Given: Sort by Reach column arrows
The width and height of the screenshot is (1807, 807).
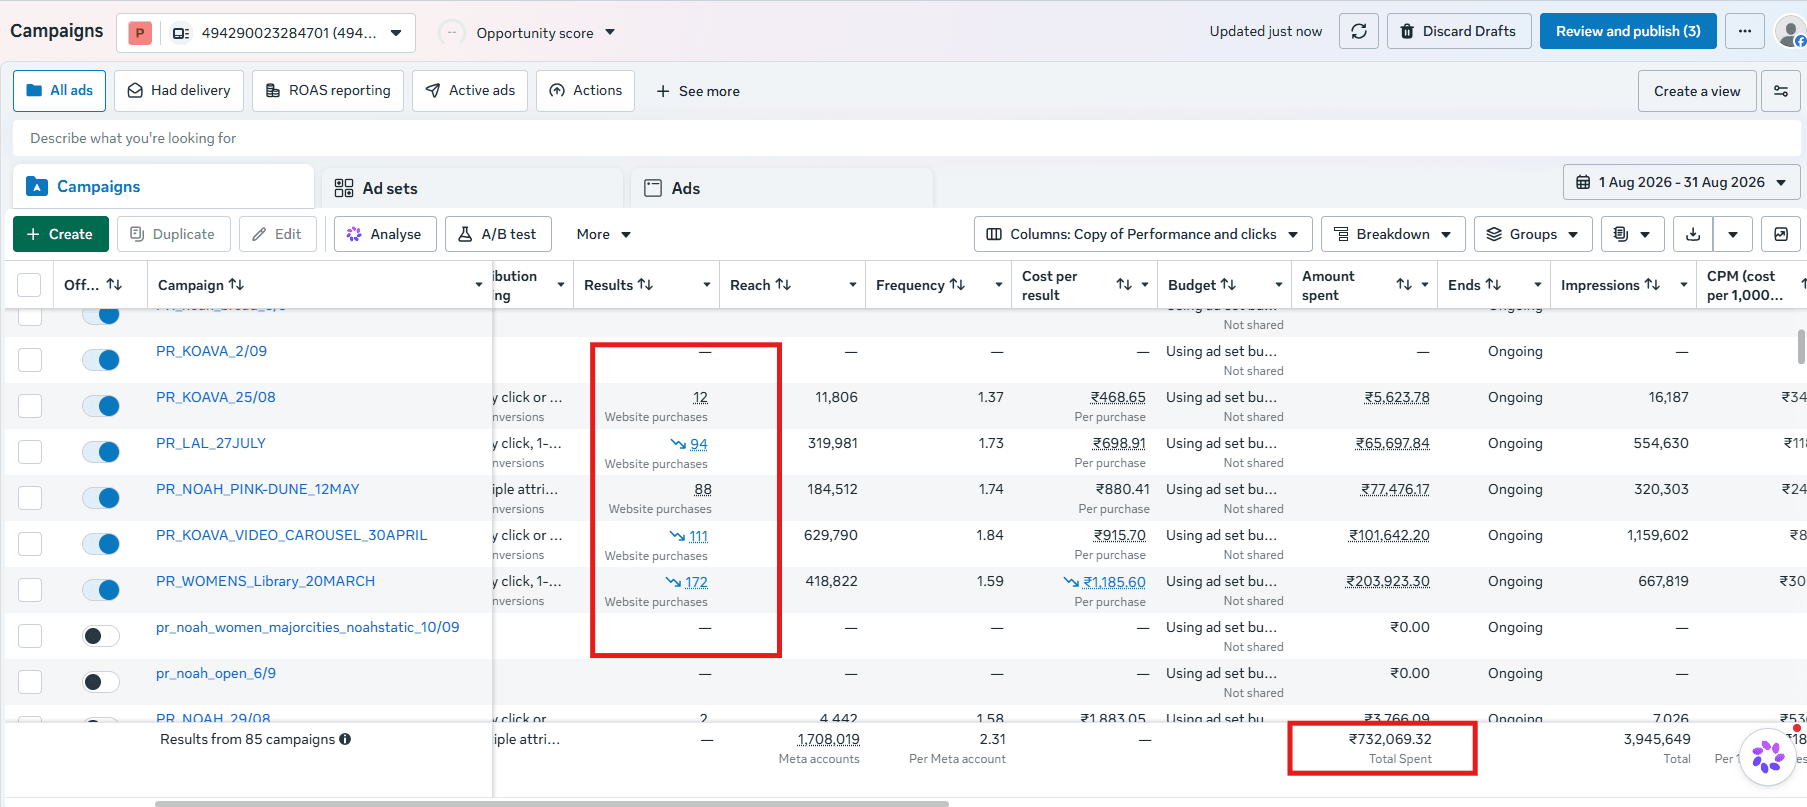Looking at the screenshot, I should coord(783,285).
